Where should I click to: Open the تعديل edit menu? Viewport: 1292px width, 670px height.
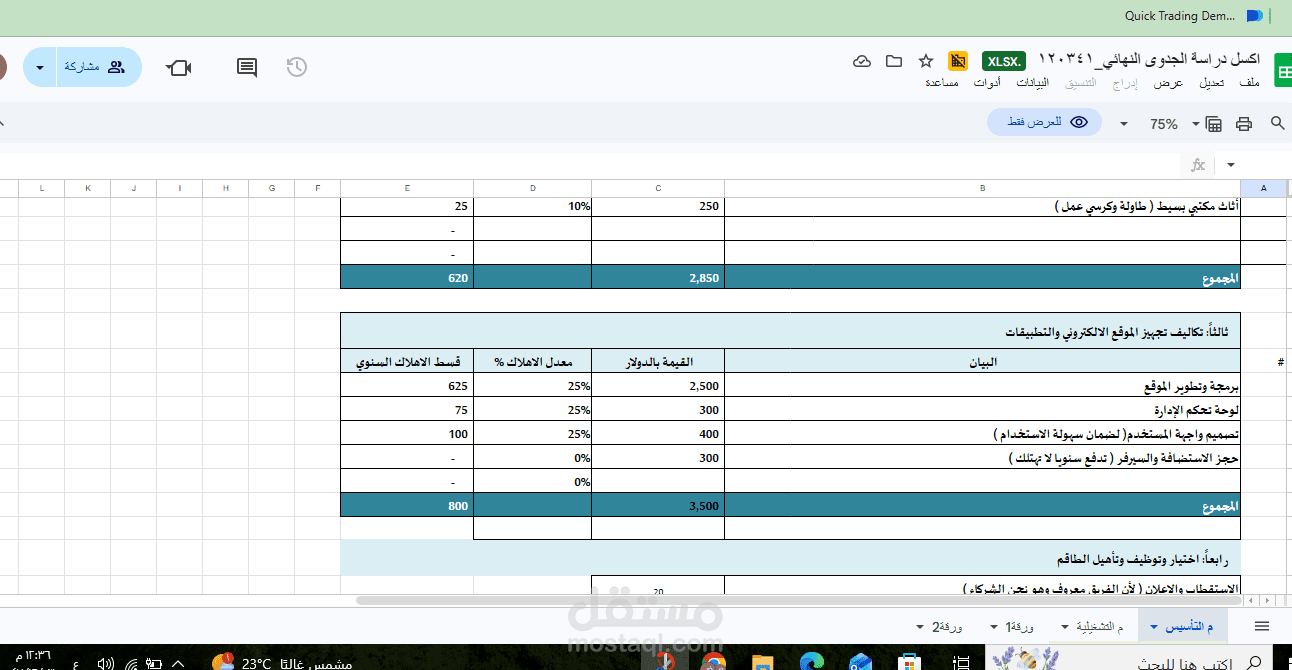1212,82
